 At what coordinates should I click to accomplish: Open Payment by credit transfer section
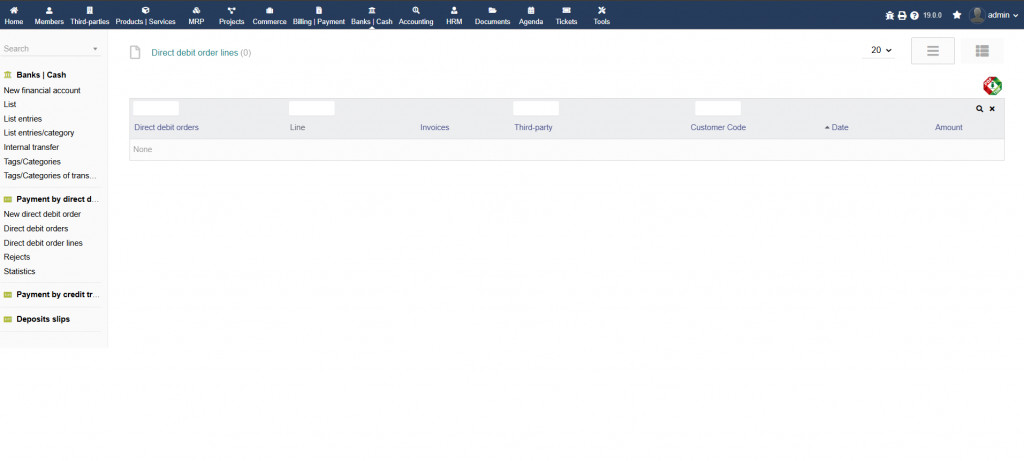pyautogui.click(x=58, y=294)
